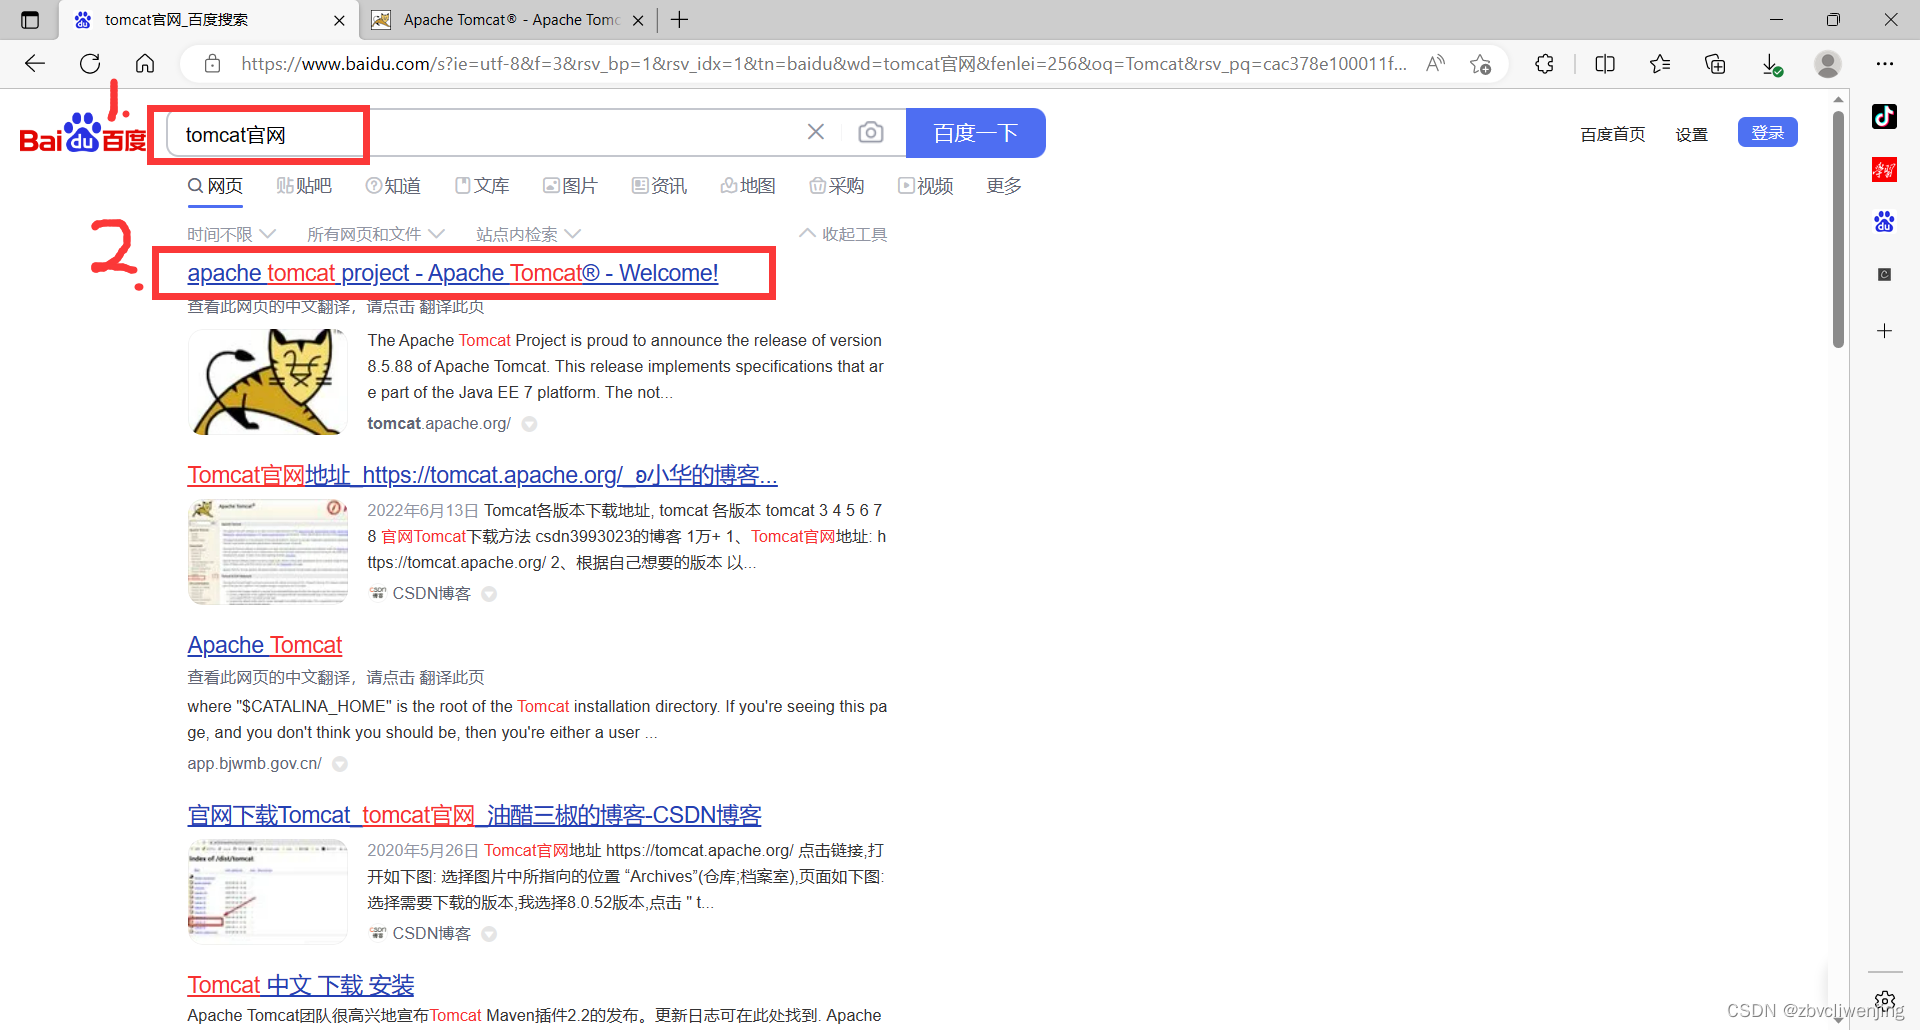Screen dimensions: 1920x1030
Task: Open TikTok icon in sidebar
Action: click(1884, 116)
